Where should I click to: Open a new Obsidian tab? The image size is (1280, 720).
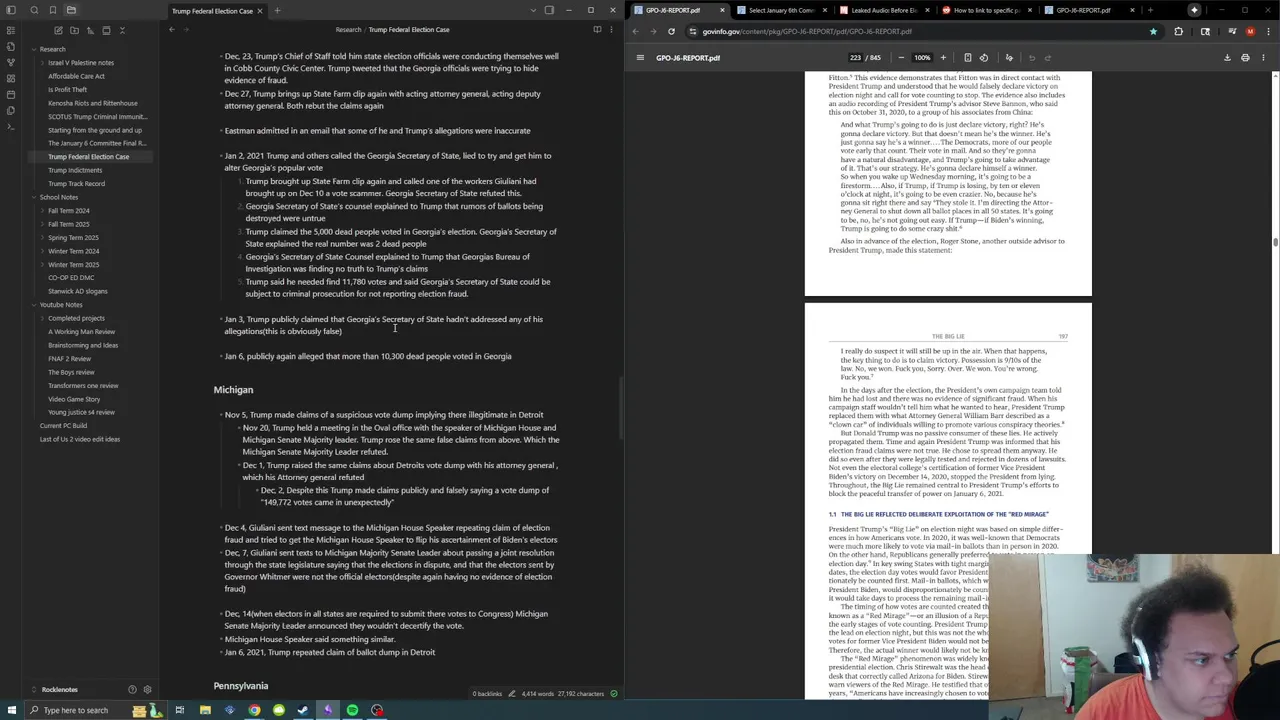point(277,10)
